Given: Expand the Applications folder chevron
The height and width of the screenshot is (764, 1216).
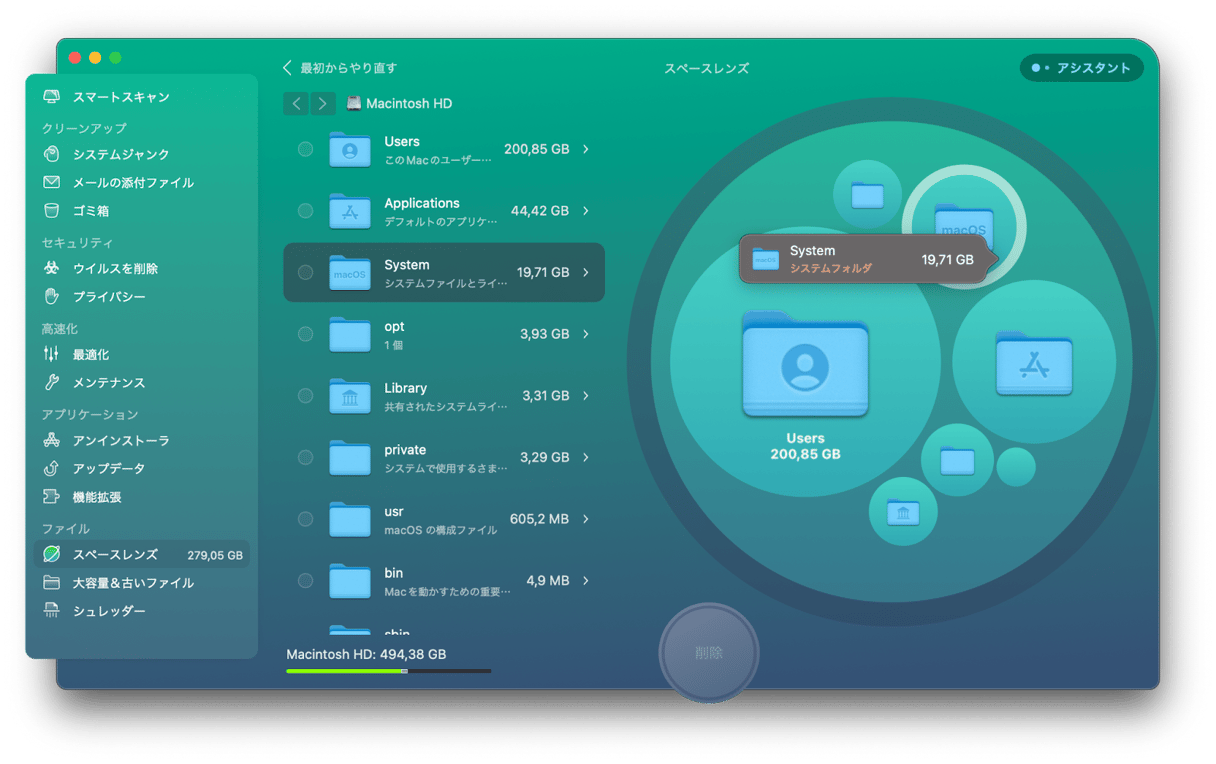Looking at the screenshot, I should (x=586, y=211).
